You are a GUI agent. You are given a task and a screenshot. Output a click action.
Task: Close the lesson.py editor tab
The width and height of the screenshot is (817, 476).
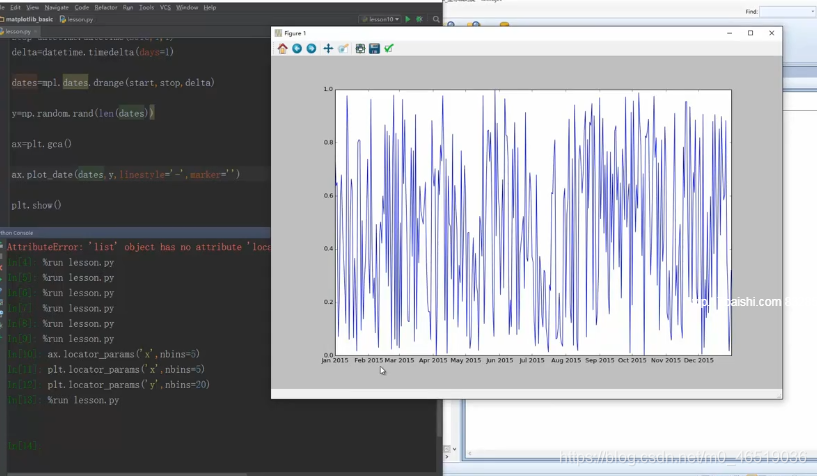pos(35,31)
